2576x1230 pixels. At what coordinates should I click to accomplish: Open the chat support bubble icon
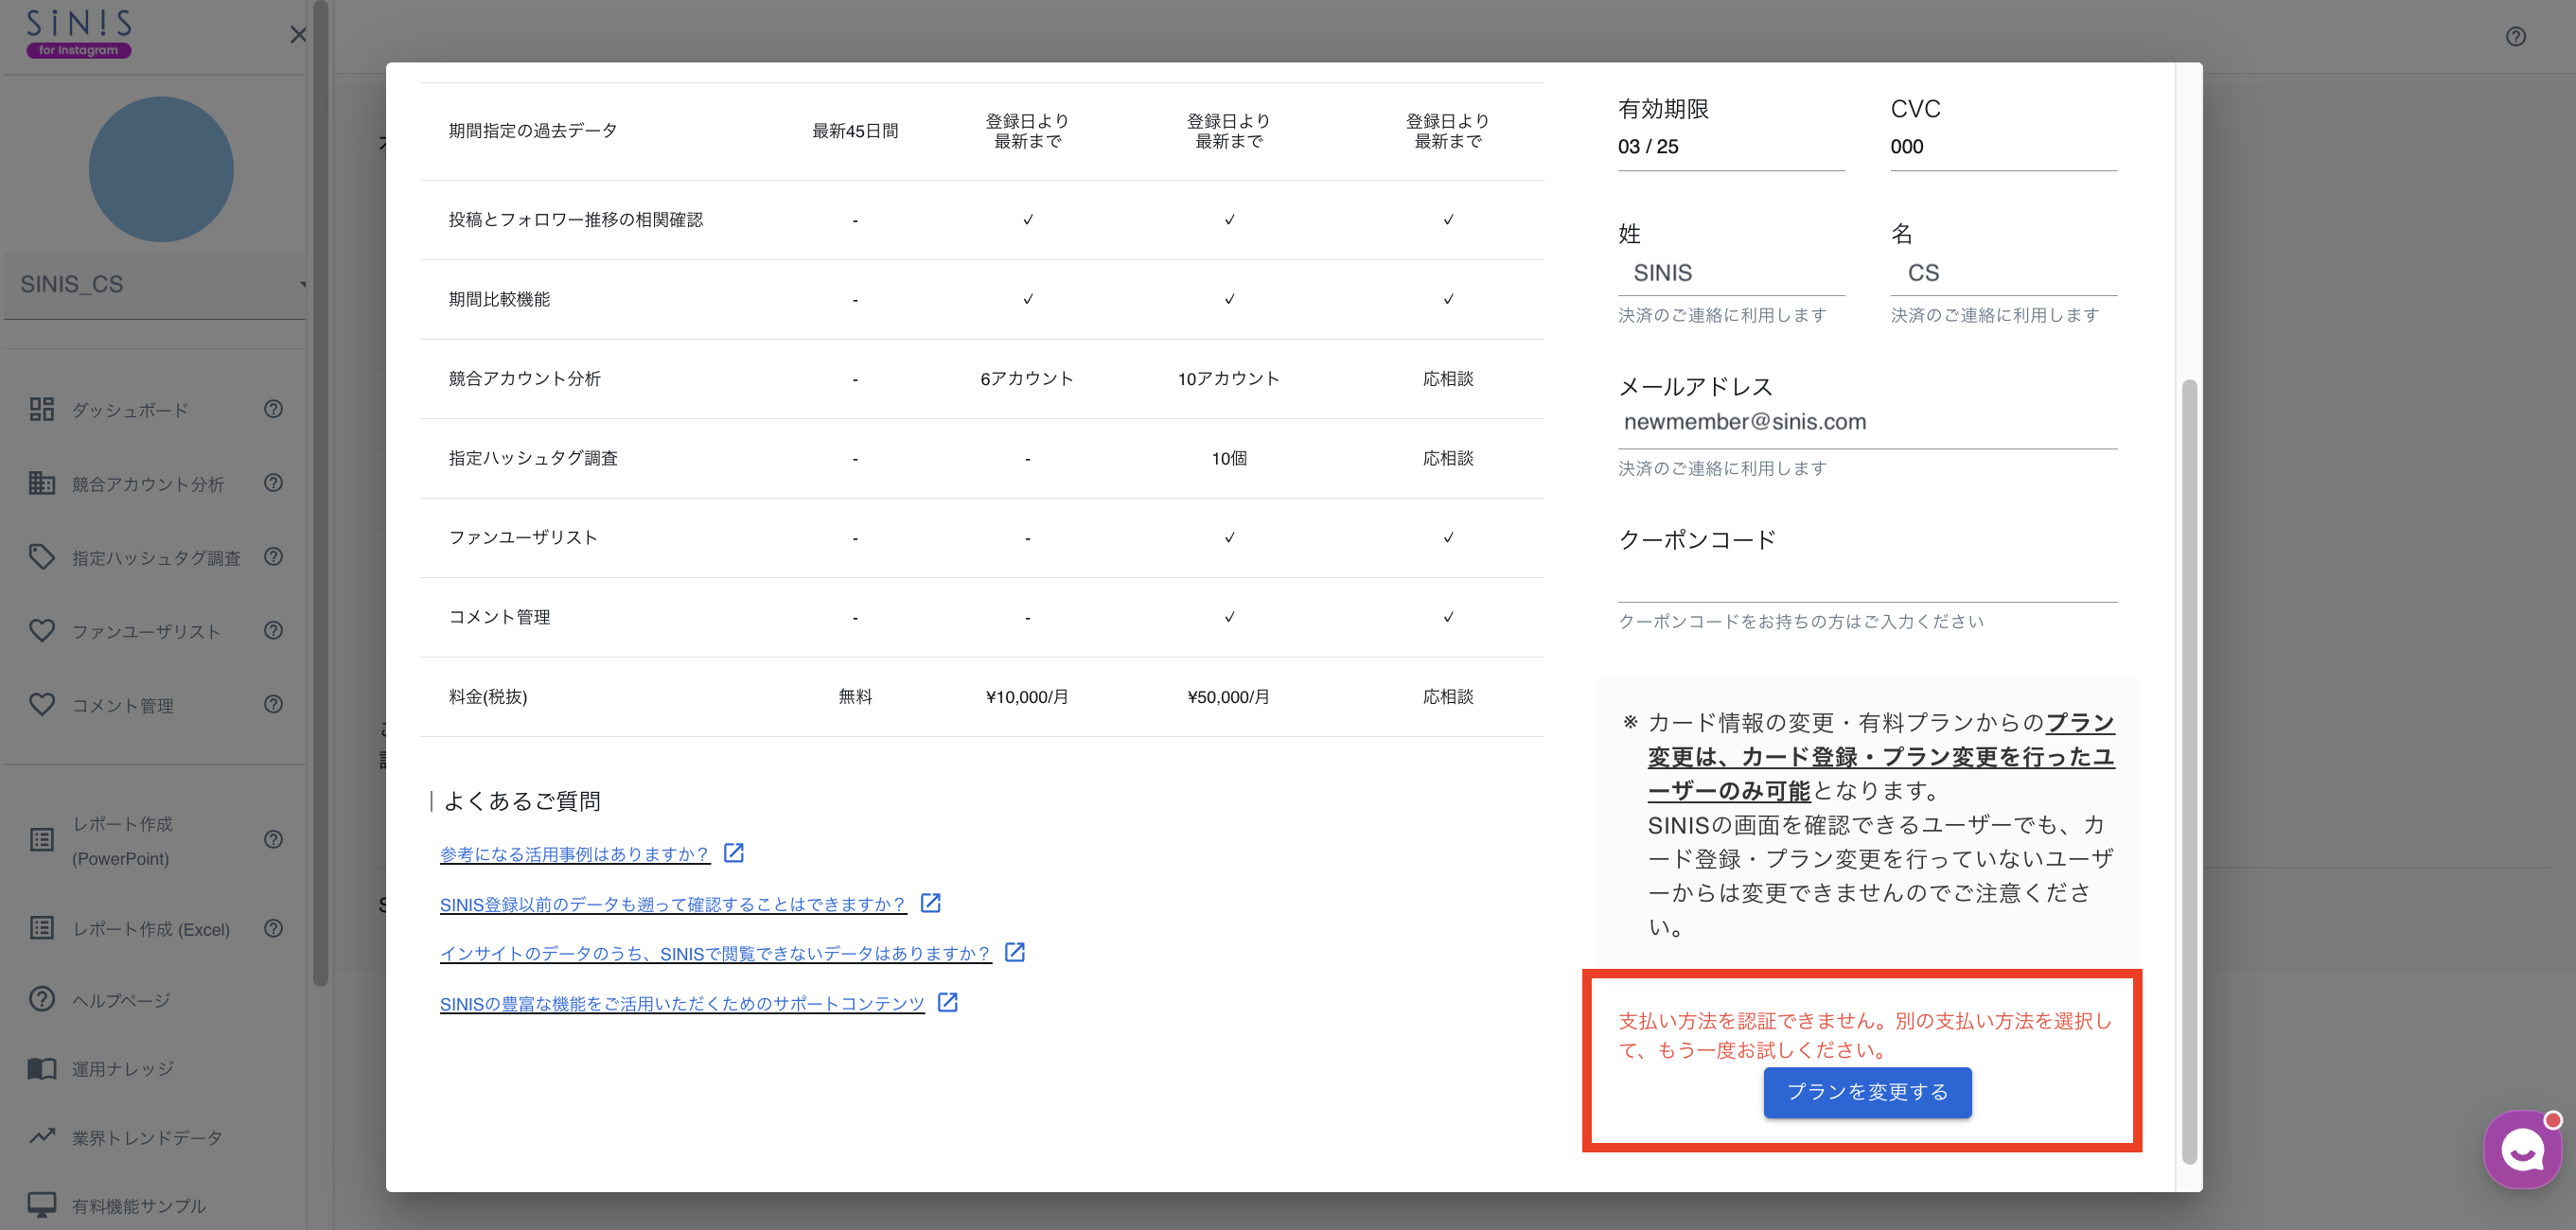coord(2521,1148)
